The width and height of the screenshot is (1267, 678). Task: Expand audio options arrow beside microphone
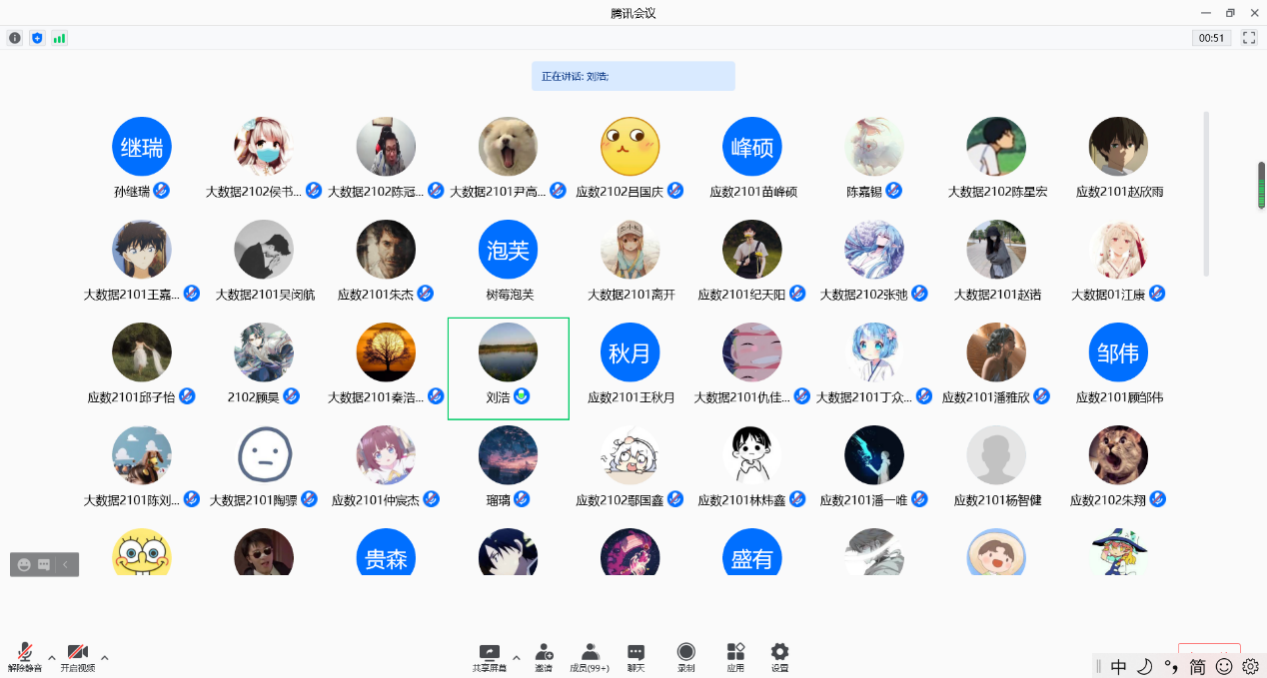tap(51, 657)
